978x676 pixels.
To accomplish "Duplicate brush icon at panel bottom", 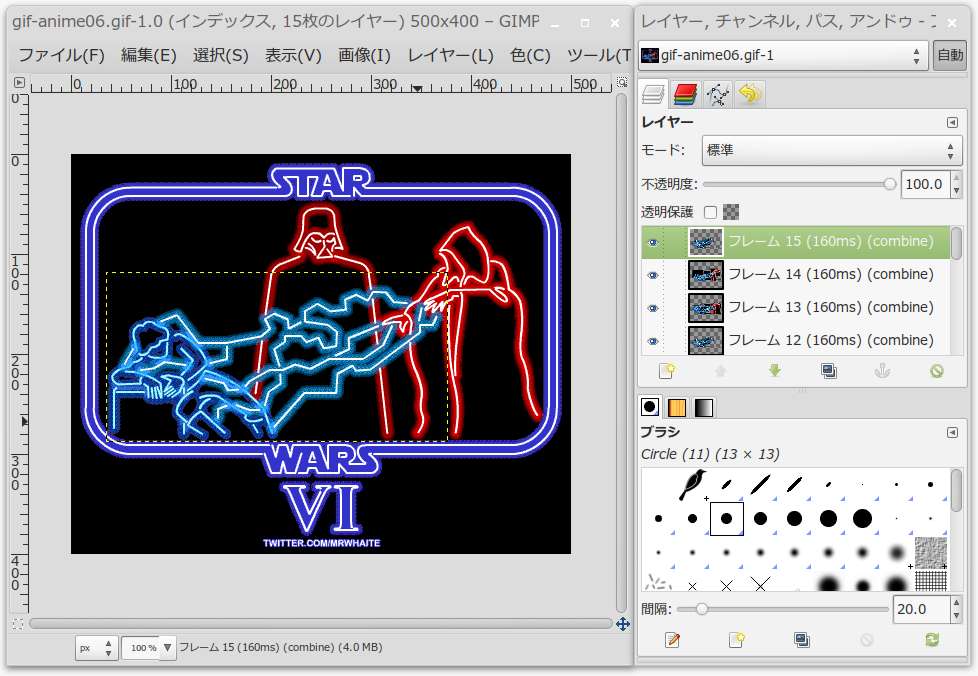I will [801, 640].
